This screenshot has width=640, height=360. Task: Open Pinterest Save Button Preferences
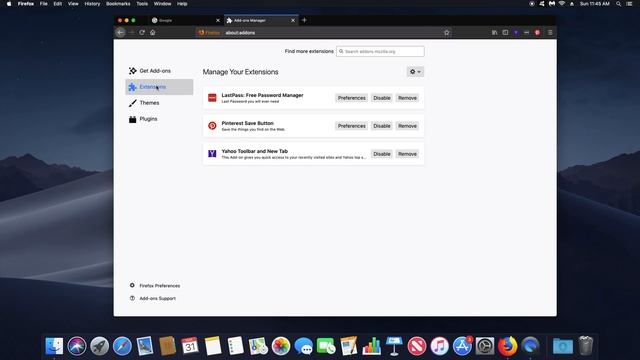pos(351,126)
